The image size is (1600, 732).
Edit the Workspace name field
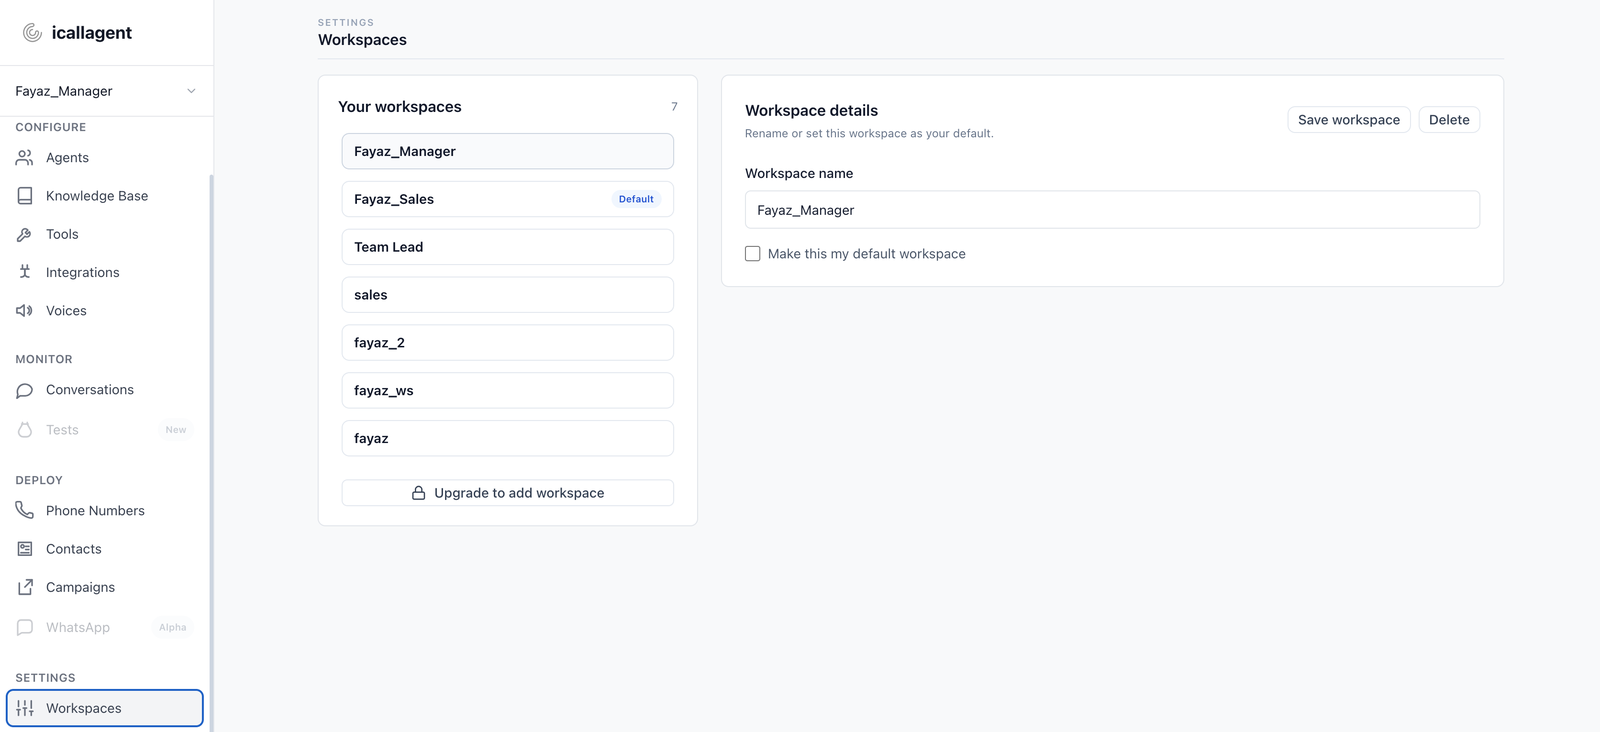pyautogui.click(x=1112, y=210)
